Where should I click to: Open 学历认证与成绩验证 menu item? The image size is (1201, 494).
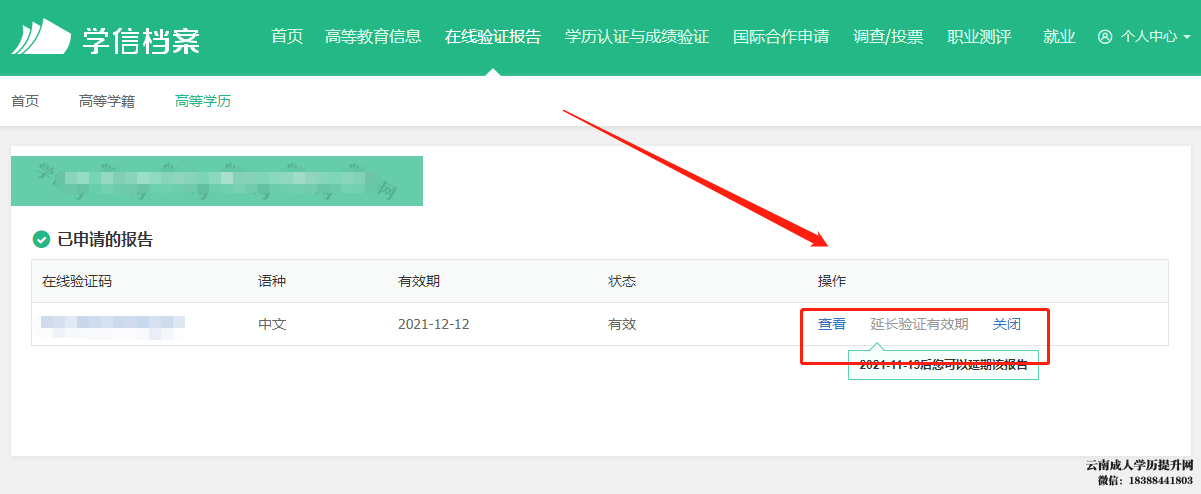pos(637,37)
